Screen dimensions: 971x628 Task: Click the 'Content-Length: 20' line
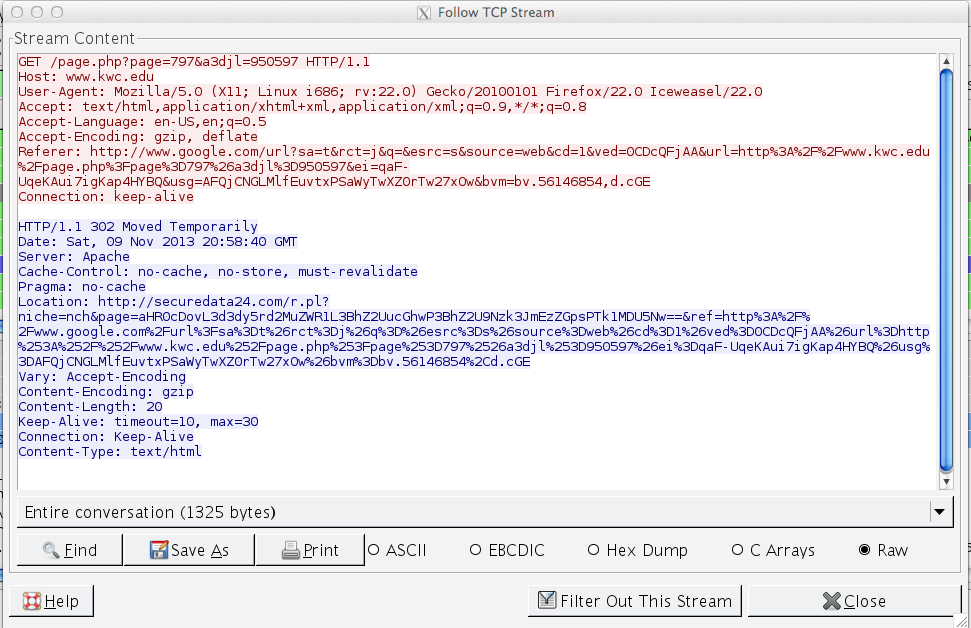[x=90, y=406]
